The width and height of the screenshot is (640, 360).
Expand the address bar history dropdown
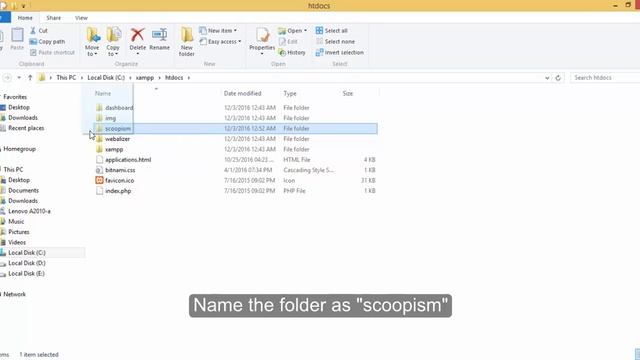point(547,78)
